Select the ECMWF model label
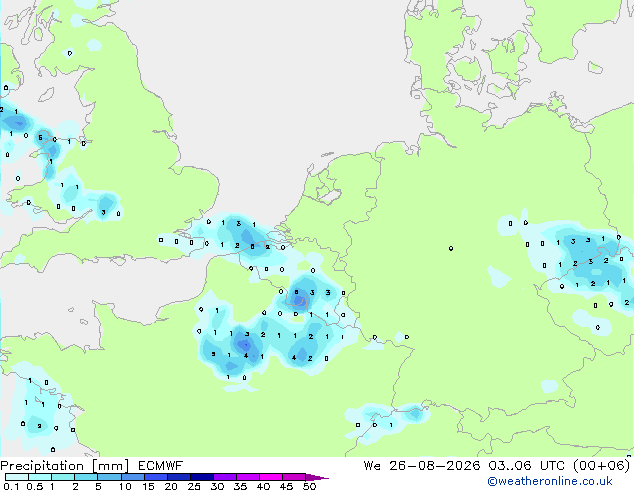634x490 pixels. coord(161,466)
